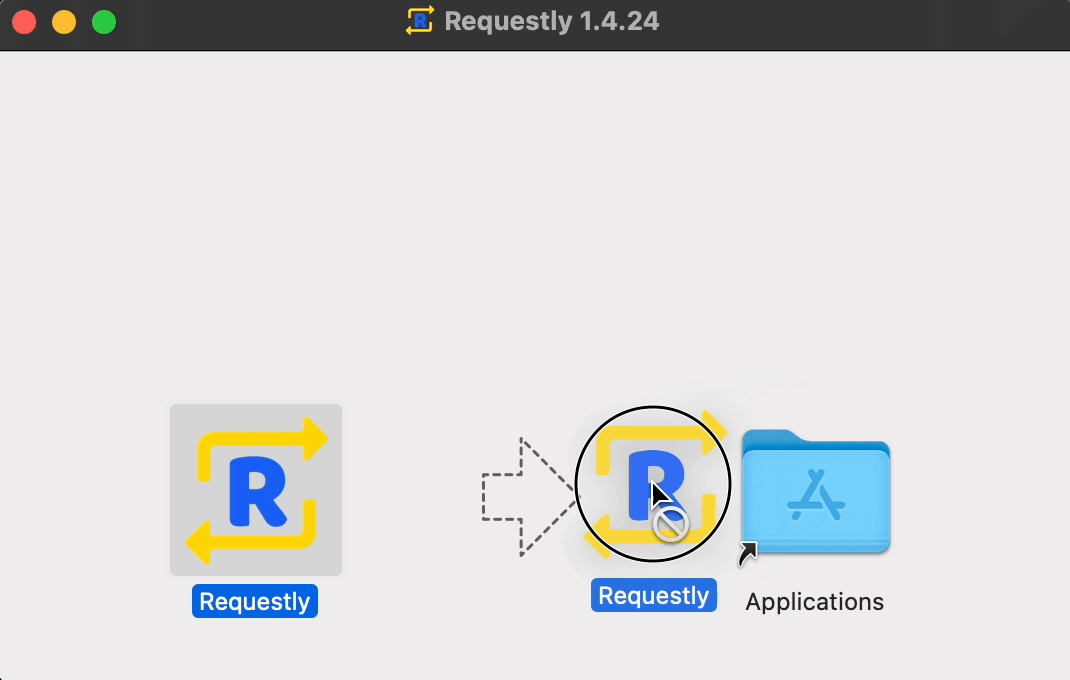Close the Requestly installer window
1070x680 pixels.
point(24,22)
